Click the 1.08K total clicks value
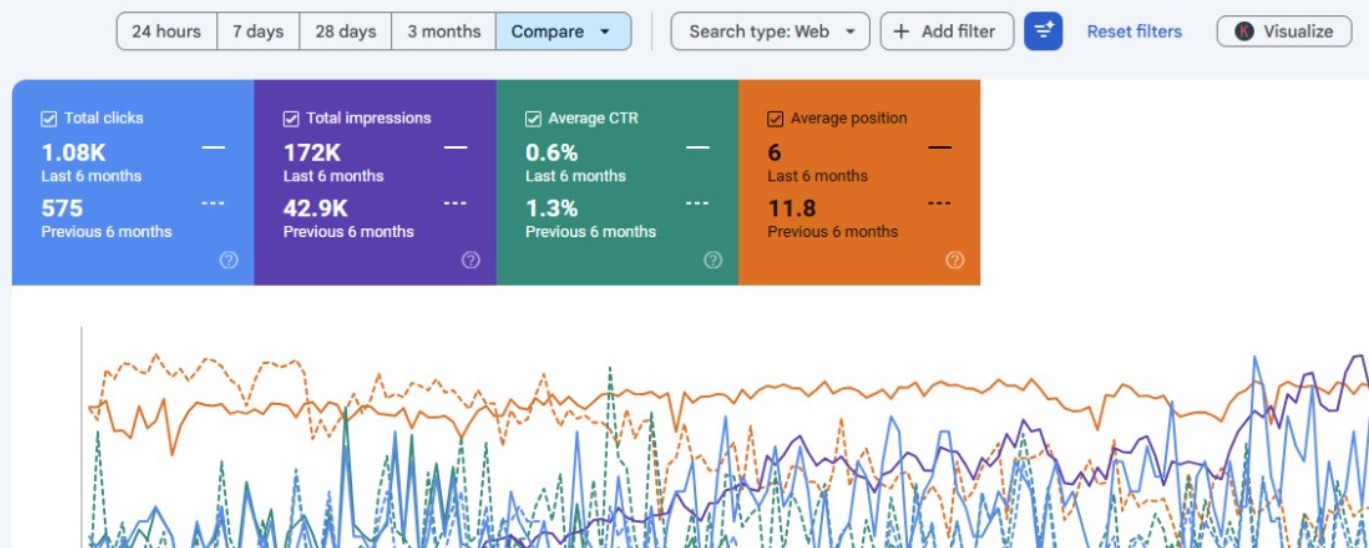The height and width of the screenshot is (548, 1369). pos(73,153)
